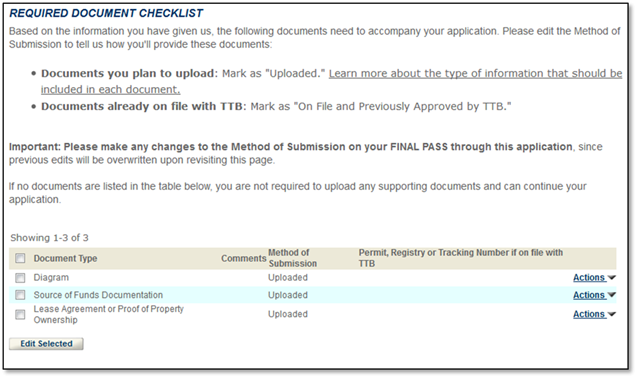Expand Actions menu for Source of Funds
This screenshot has width=637, height=378.
(589, 295)
